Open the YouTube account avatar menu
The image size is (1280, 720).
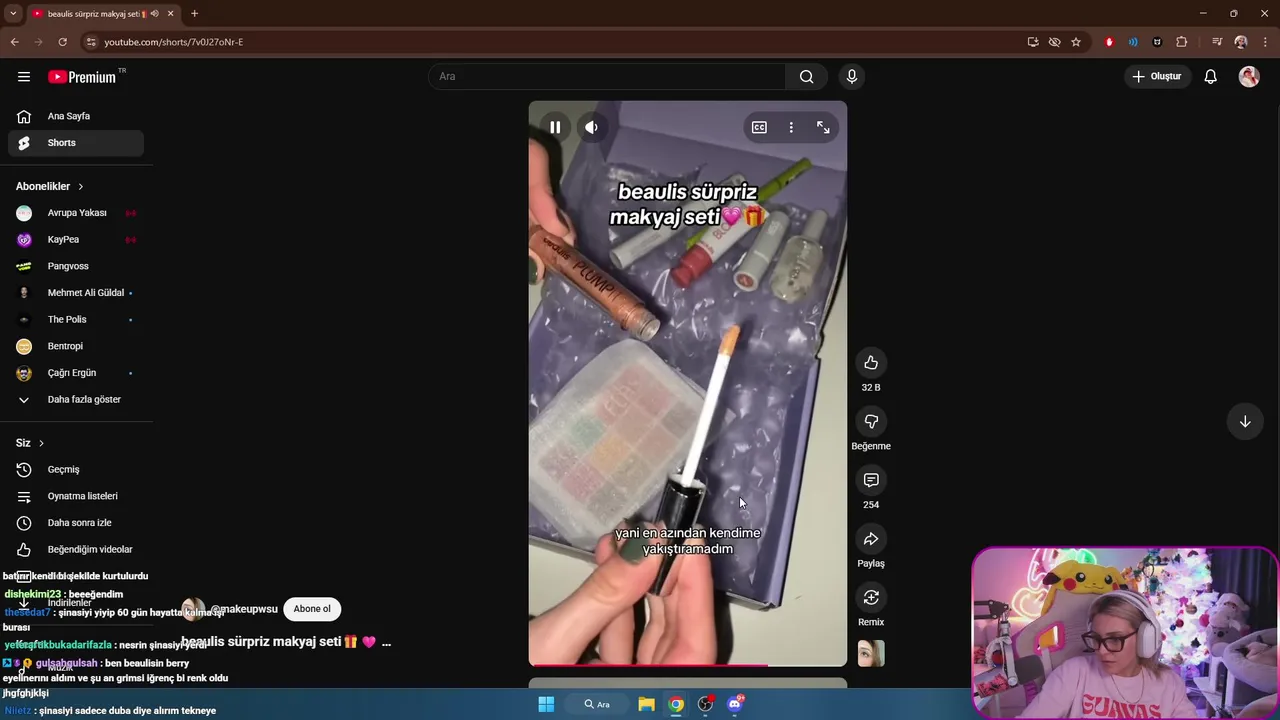click(1249, 77)
